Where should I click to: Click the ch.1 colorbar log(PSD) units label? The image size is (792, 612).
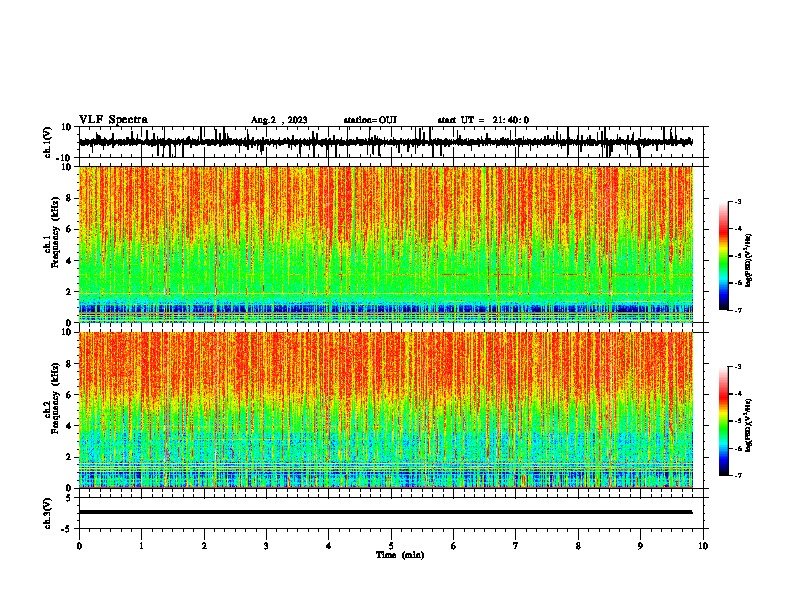[x=749, y=261]
